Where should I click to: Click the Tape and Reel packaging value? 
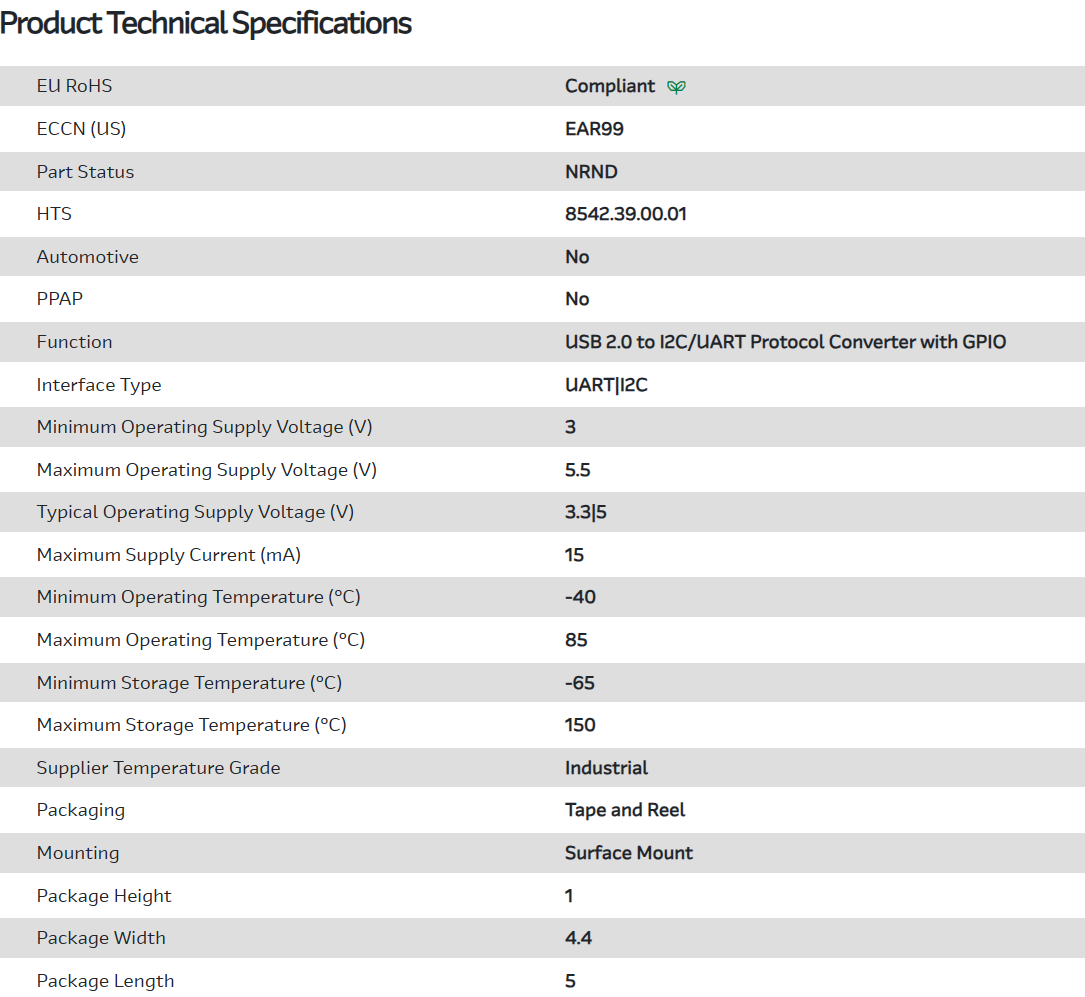pyautogui.click(x=625, y=810)
